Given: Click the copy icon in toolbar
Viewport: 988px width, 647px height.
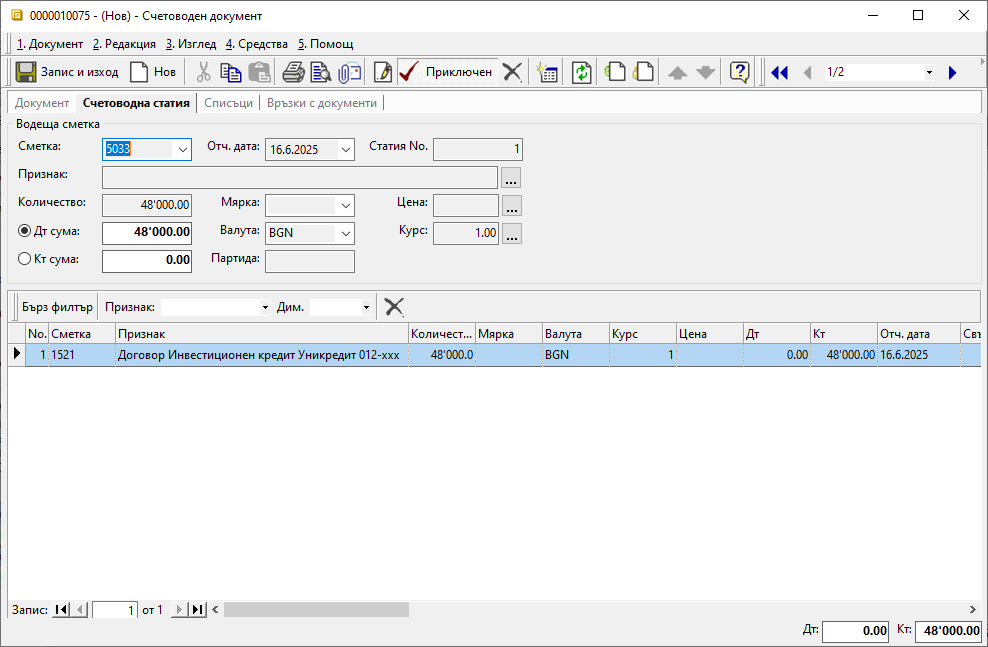Looking at the screenshot, I should point(231,72).
